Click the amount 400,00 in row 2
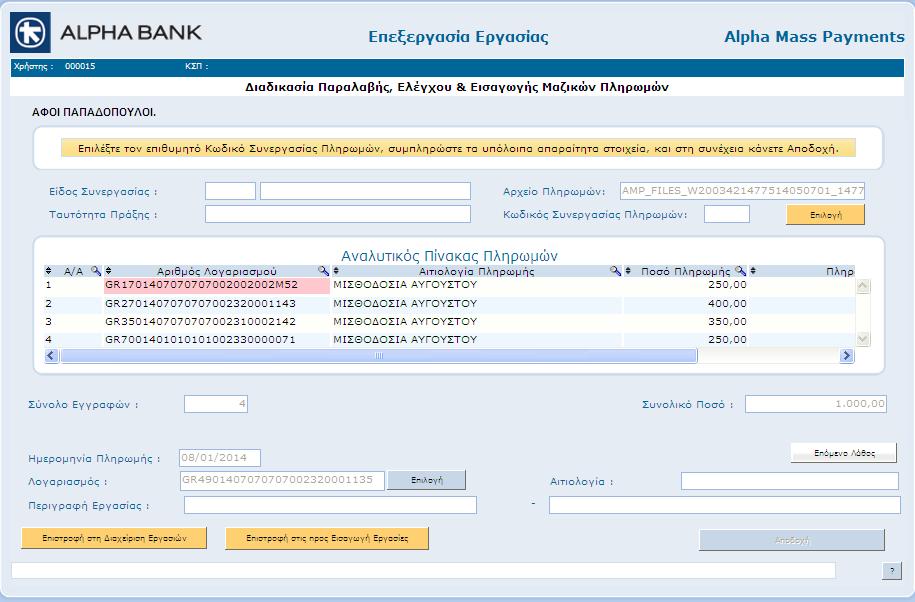 (727, 304)
